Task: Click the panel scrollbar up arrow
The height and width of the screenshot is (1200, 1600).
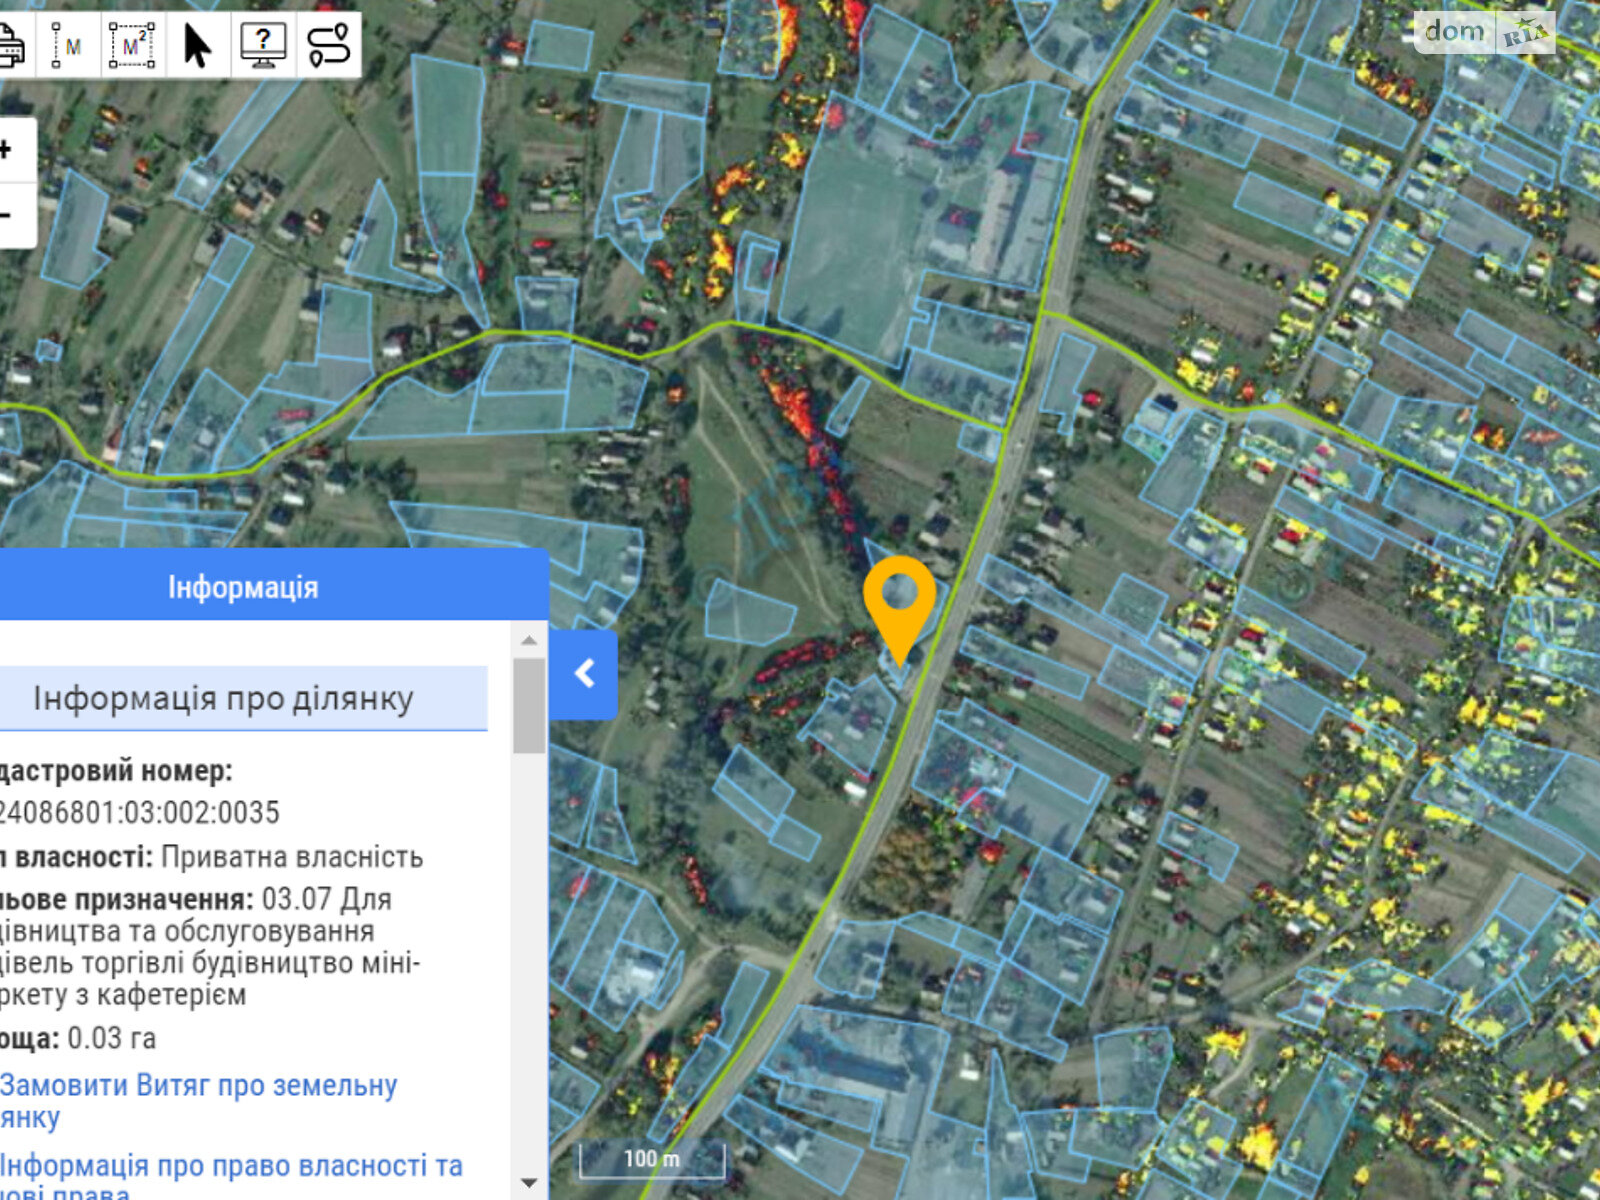Action: pos(529,639)
